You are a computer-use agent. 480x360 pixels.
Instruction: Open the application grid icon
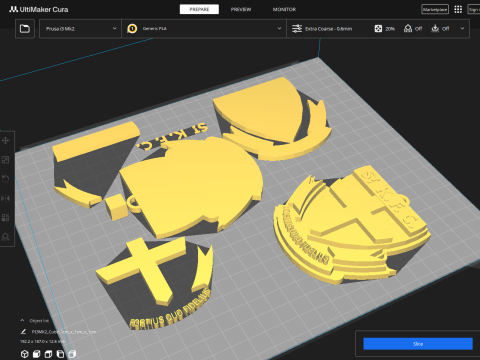458,9
